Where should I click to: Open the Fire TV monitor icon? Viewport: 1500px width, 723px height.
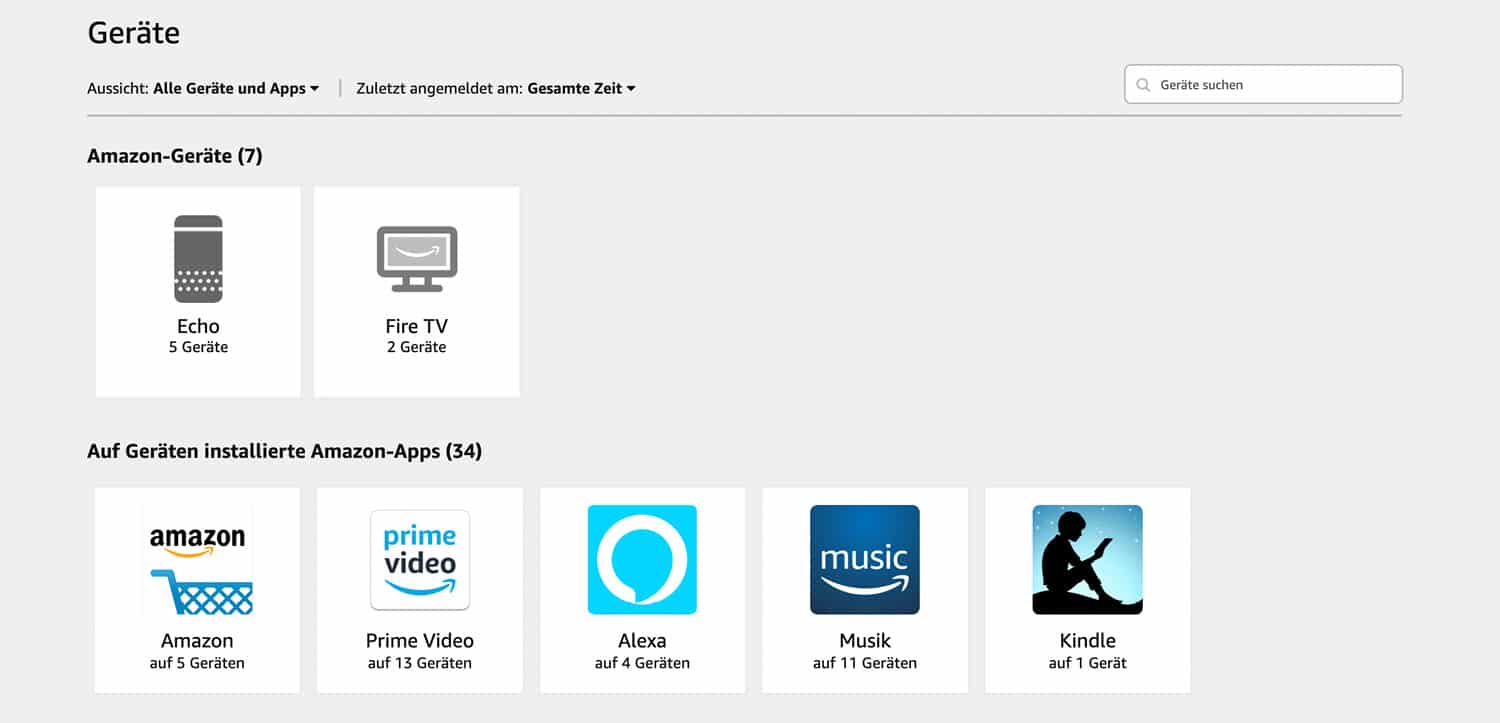pos(417,259)
